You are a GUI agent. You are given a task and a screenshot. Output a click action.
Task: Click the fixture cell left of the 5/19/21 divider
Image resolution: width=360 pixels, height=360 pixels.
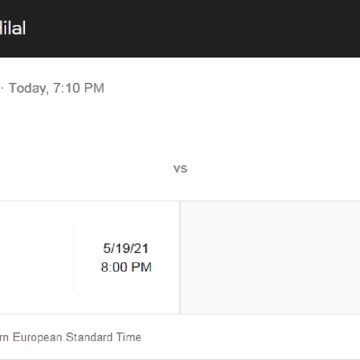click(x=37, y=258)
